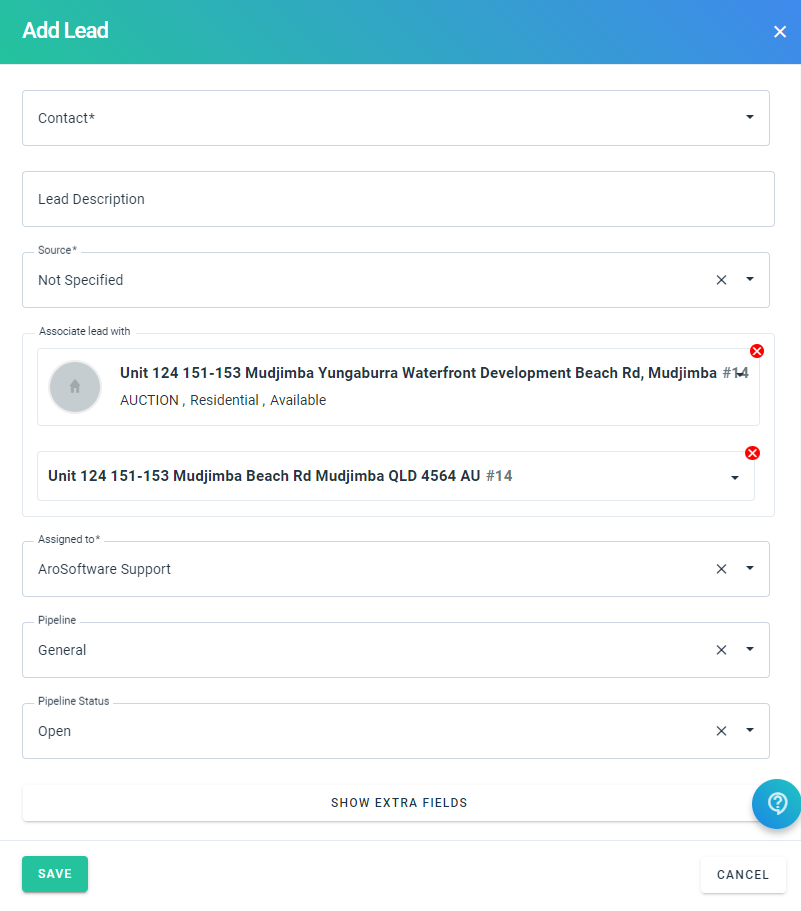Click the grey house property avatar

click(75, 387)
